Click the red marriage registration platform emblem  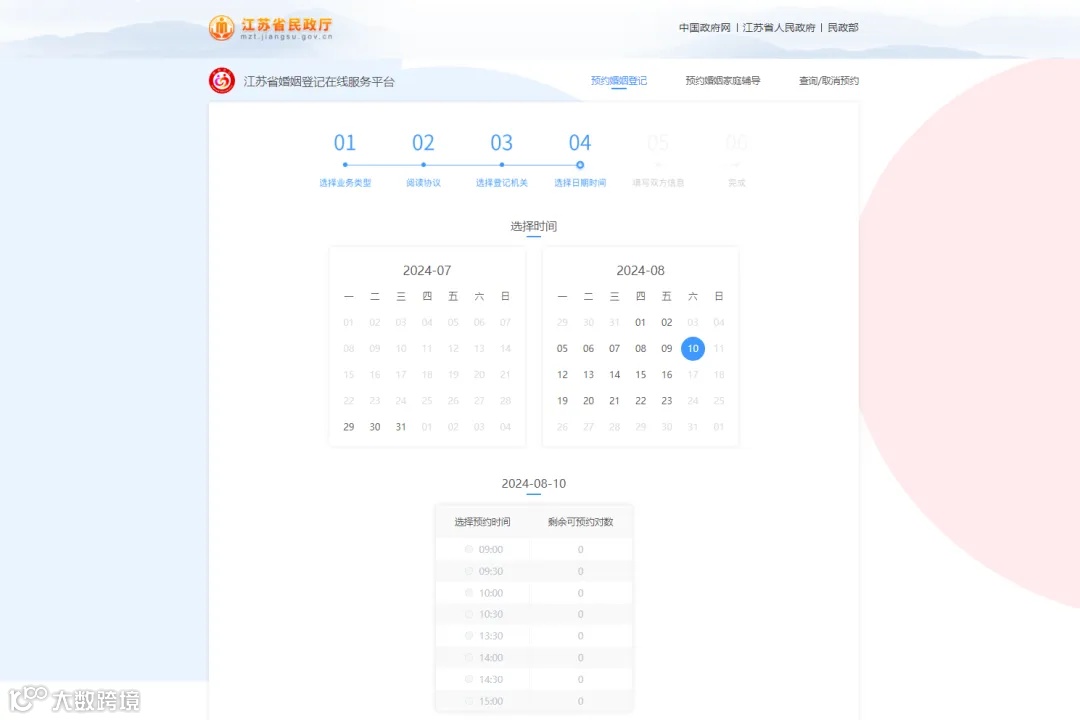pos(222,81)
